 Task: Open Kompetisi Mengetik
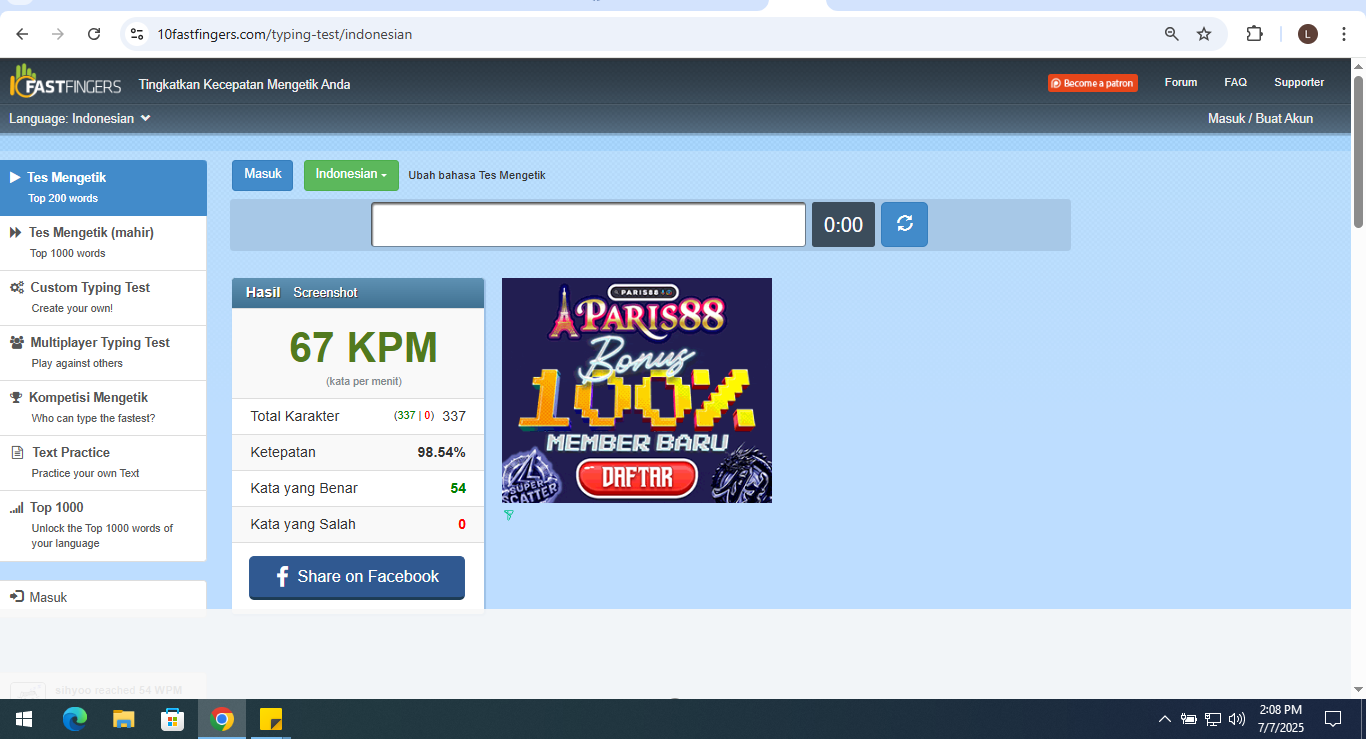104,407
